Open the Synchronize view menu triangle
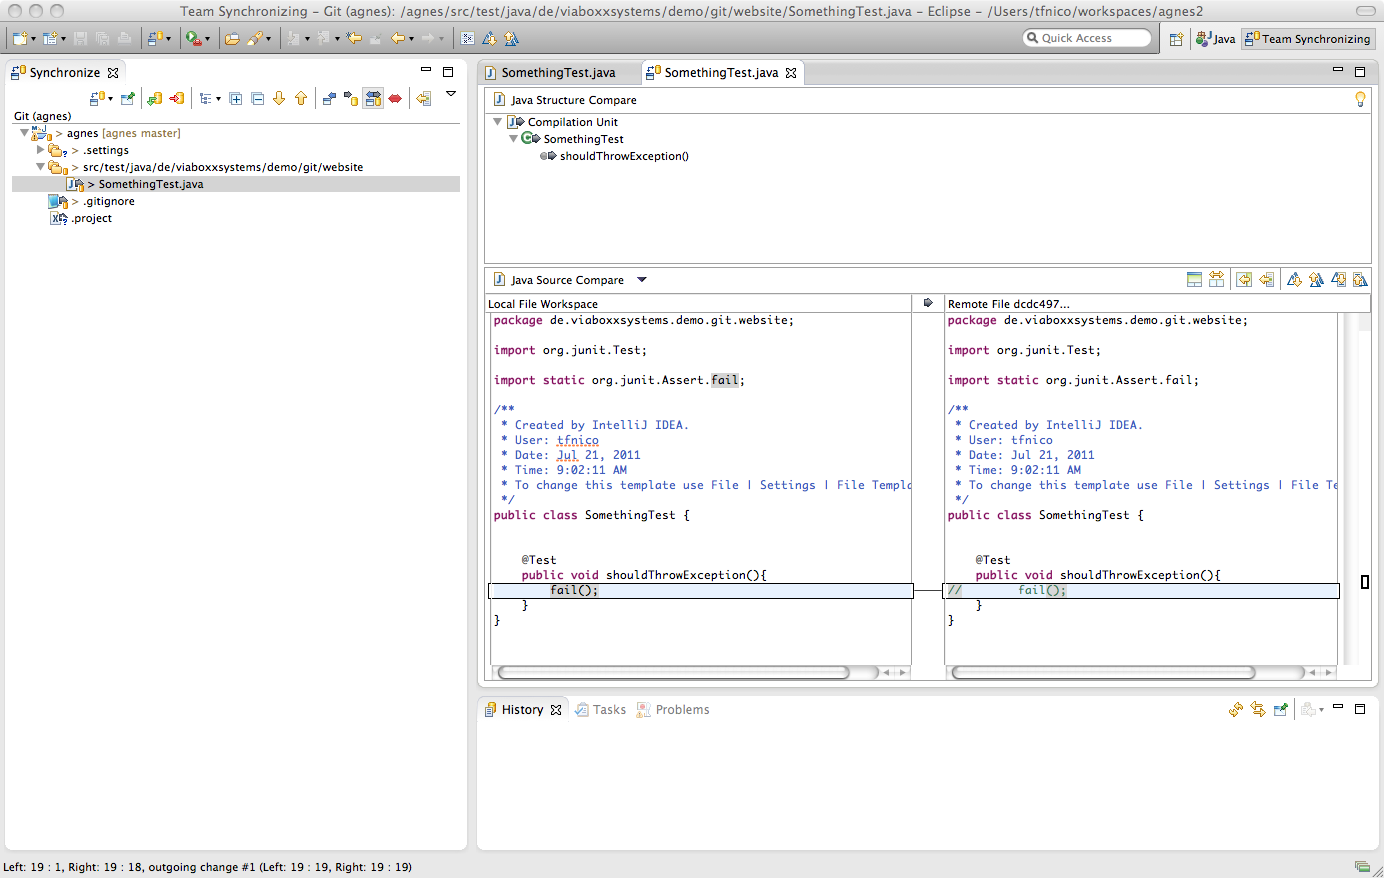The height and width of the screenshot is (878, 1384). 451,93
